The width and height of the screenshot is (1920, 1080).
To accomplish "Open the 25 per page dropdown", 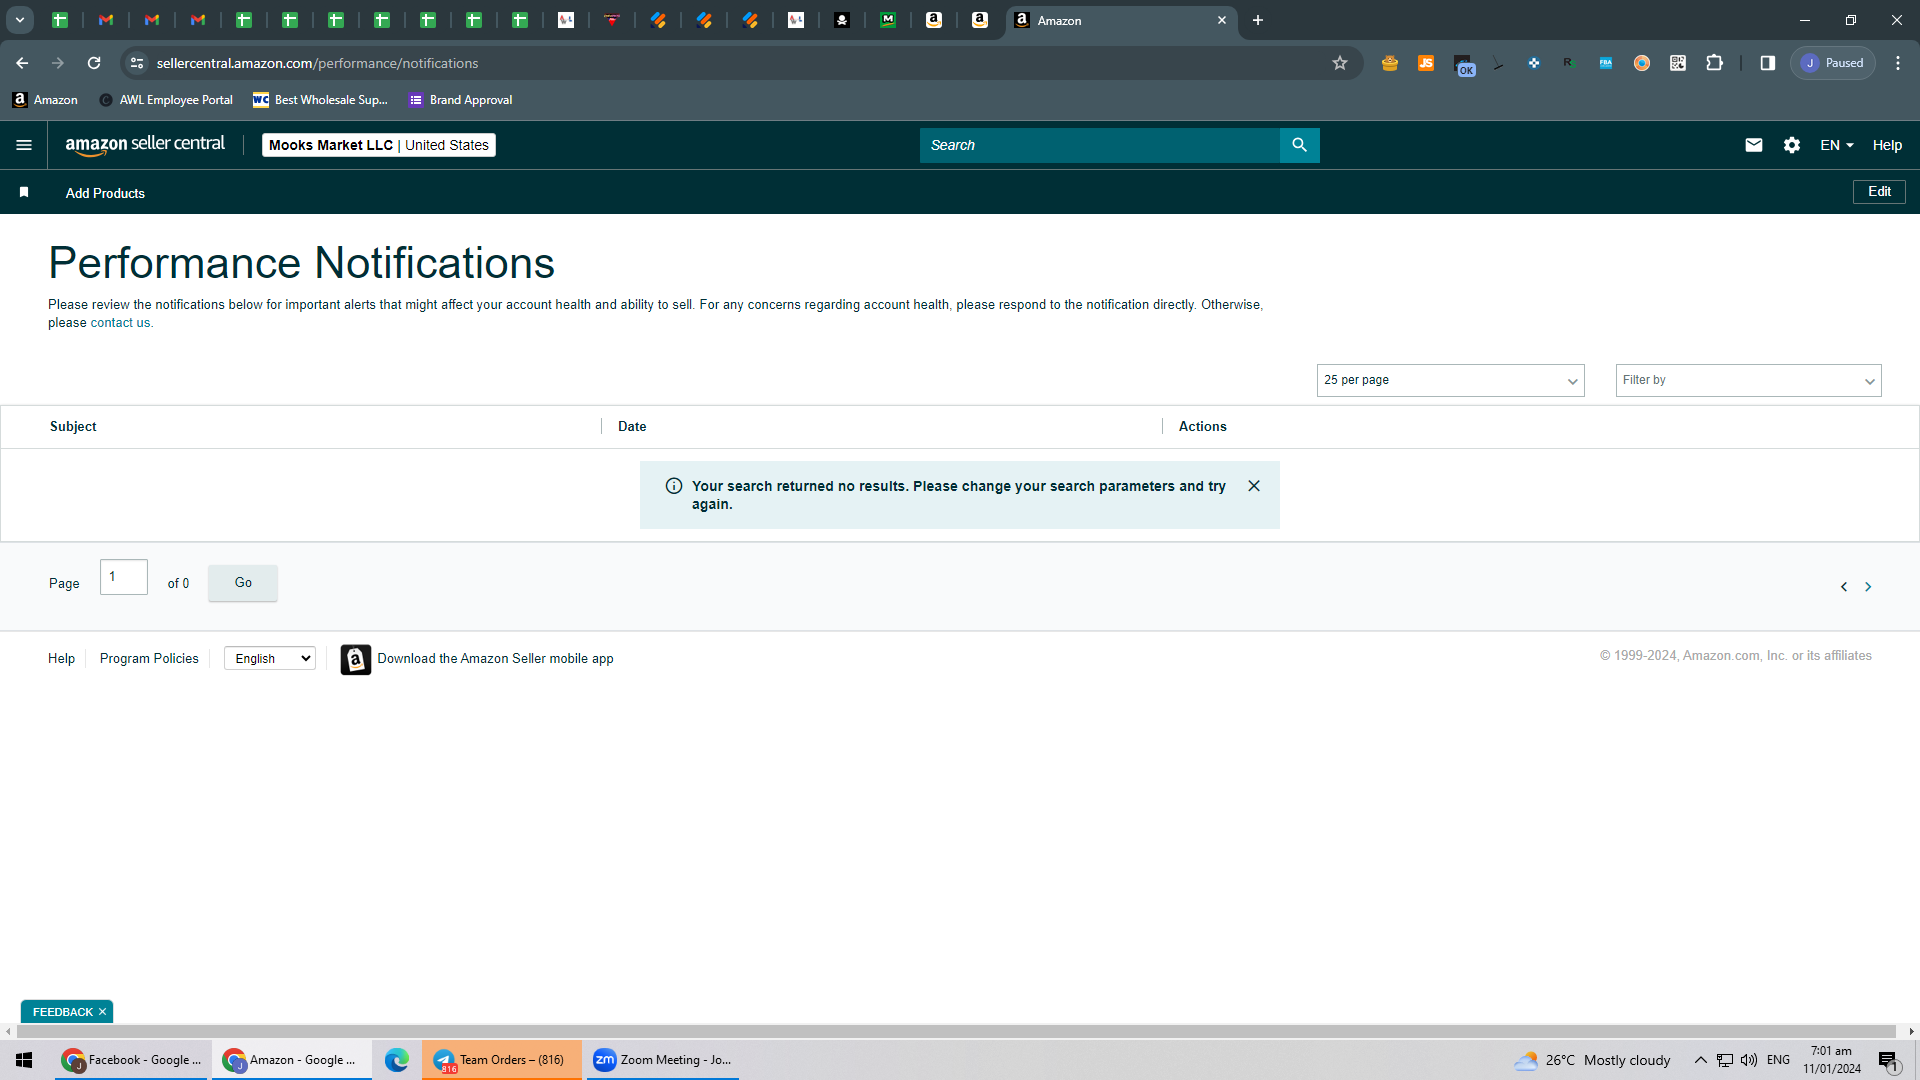I will pyautogui.click(x=1450, y=380).
